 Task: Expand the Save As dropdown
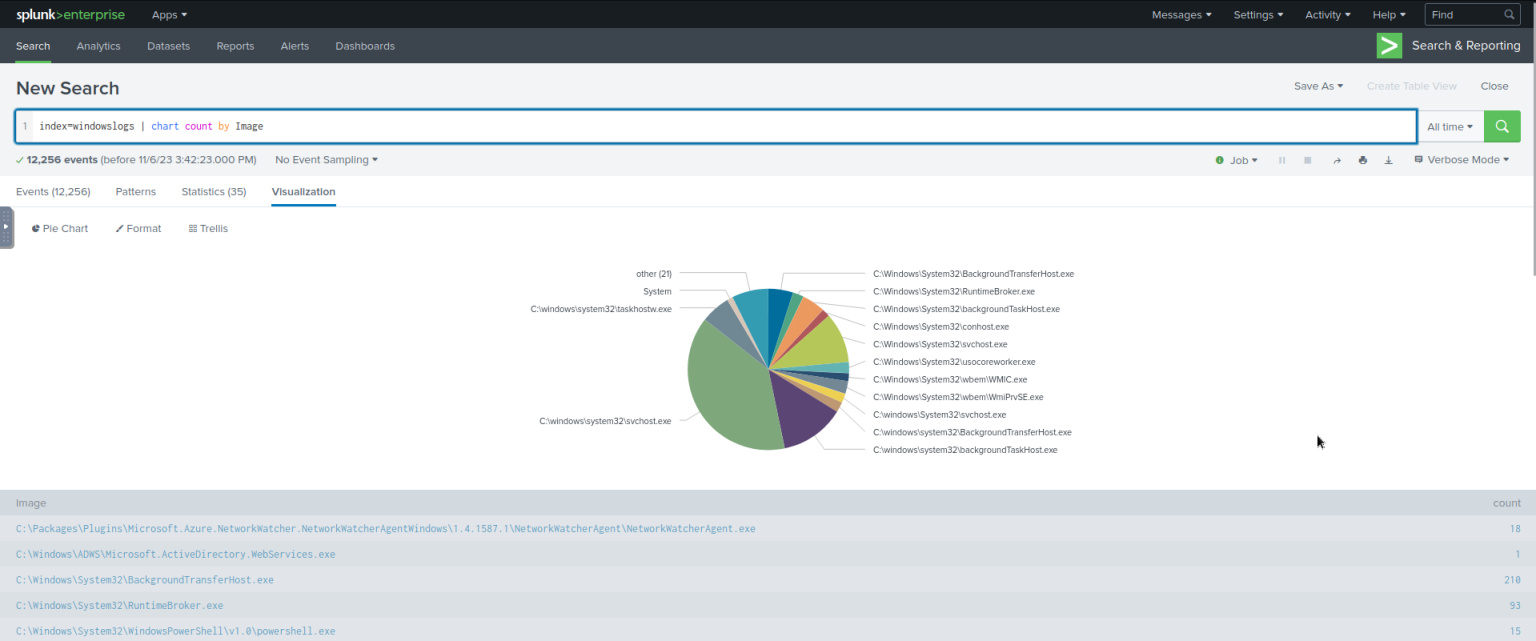tap(1318, 86)
